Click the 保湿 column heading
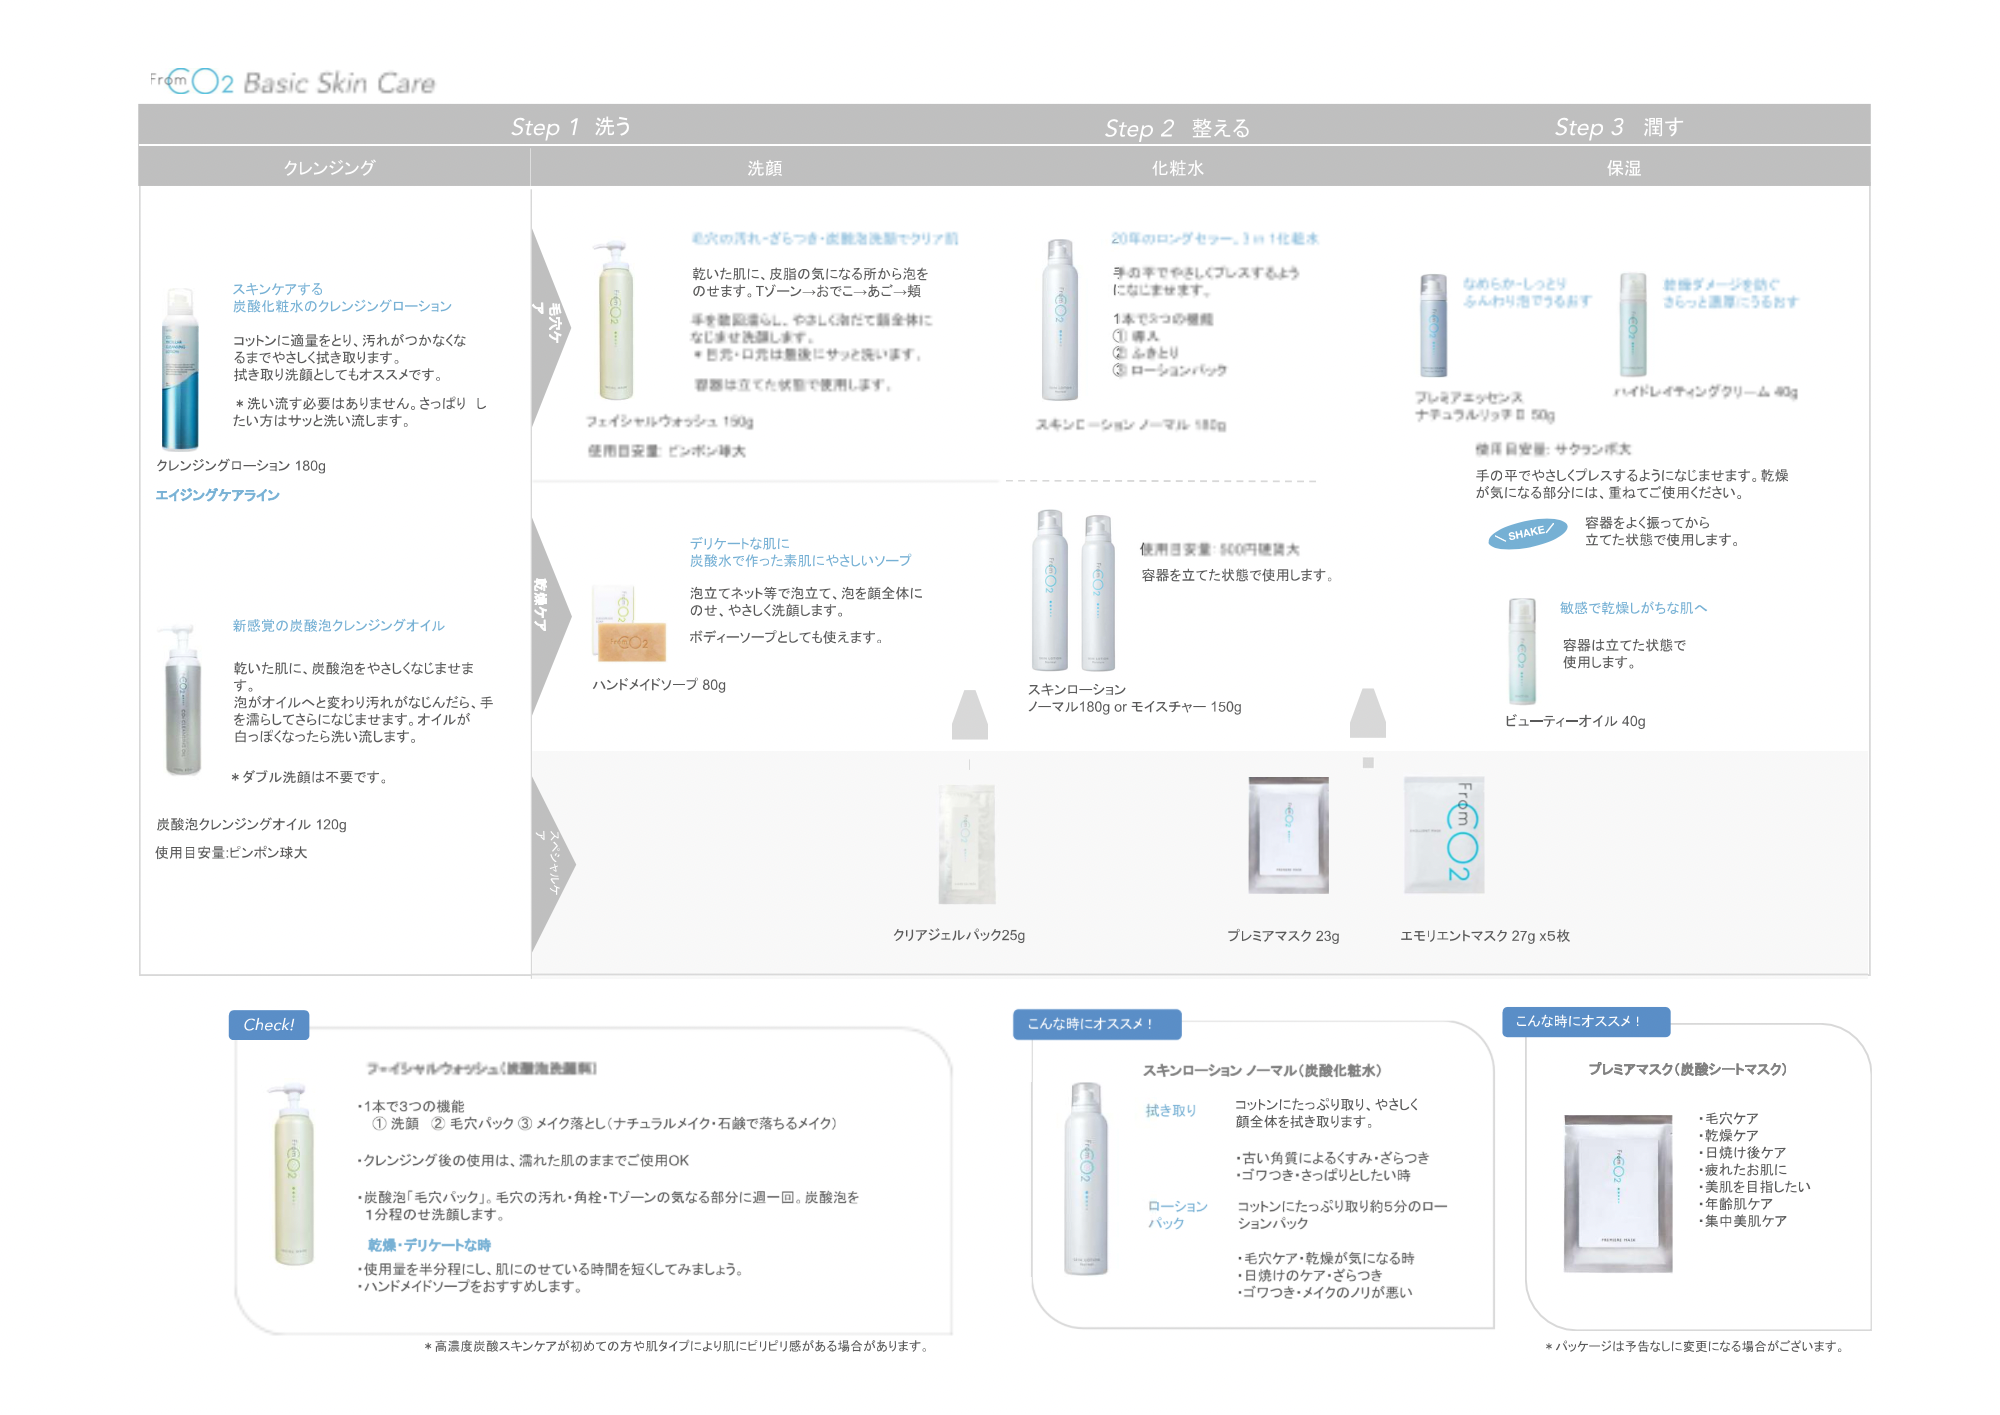This screenshot has width=2000, height=1415. [x=1624, y=168]
